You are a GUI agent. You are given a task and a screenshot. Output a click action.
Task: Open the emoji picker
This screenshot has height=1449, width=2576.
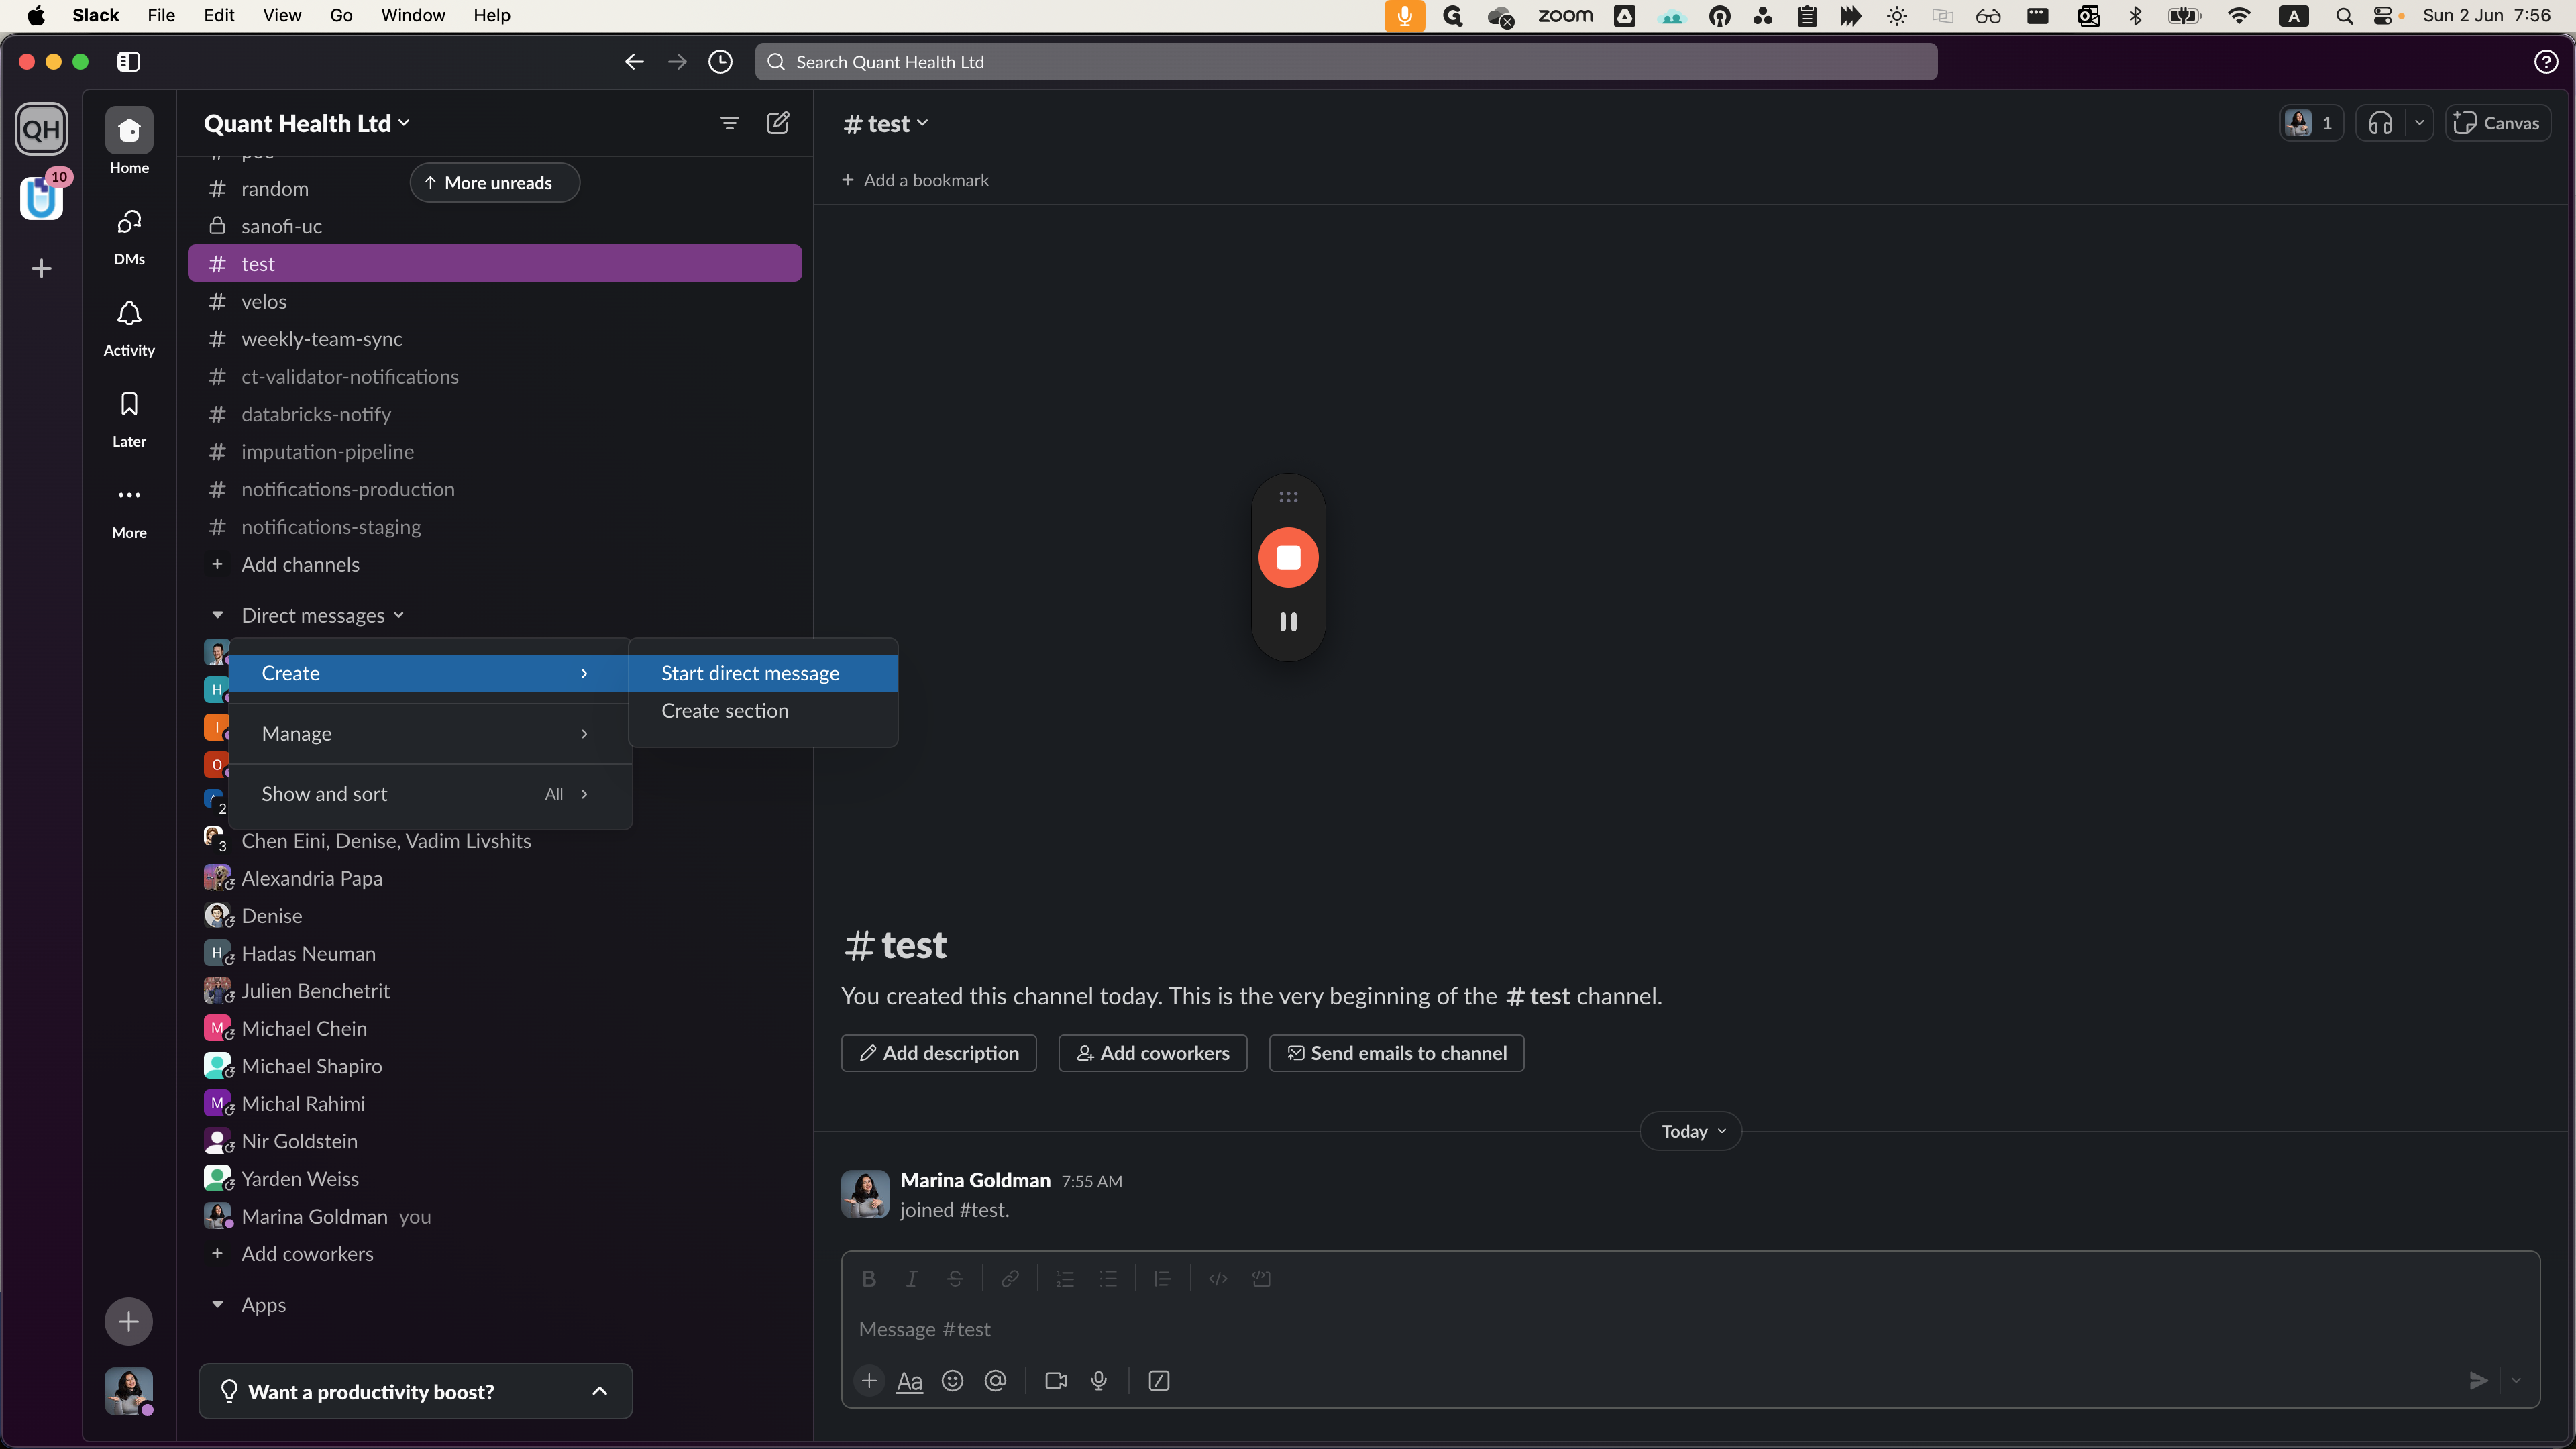[x=953, y=1381]
